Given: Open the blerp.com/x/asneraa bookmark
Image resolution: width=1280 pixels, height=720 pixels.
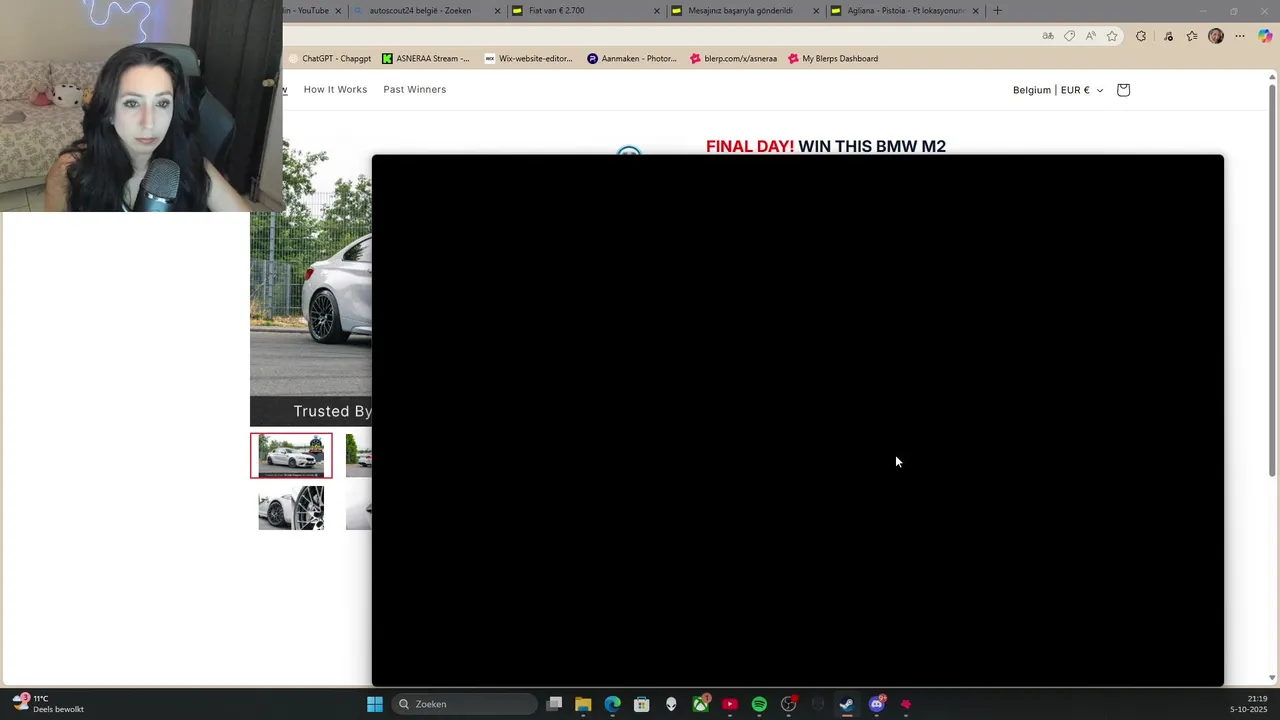Looking at the screenshot, I should [x=733, y=59].
